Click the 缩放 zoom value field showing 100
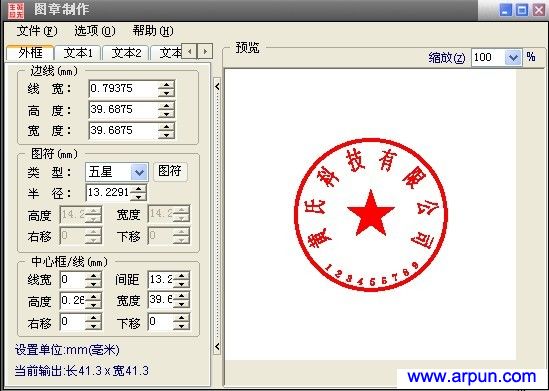This screenshot has height=391, width=549. pyautogui.click(x=488, y=57)
